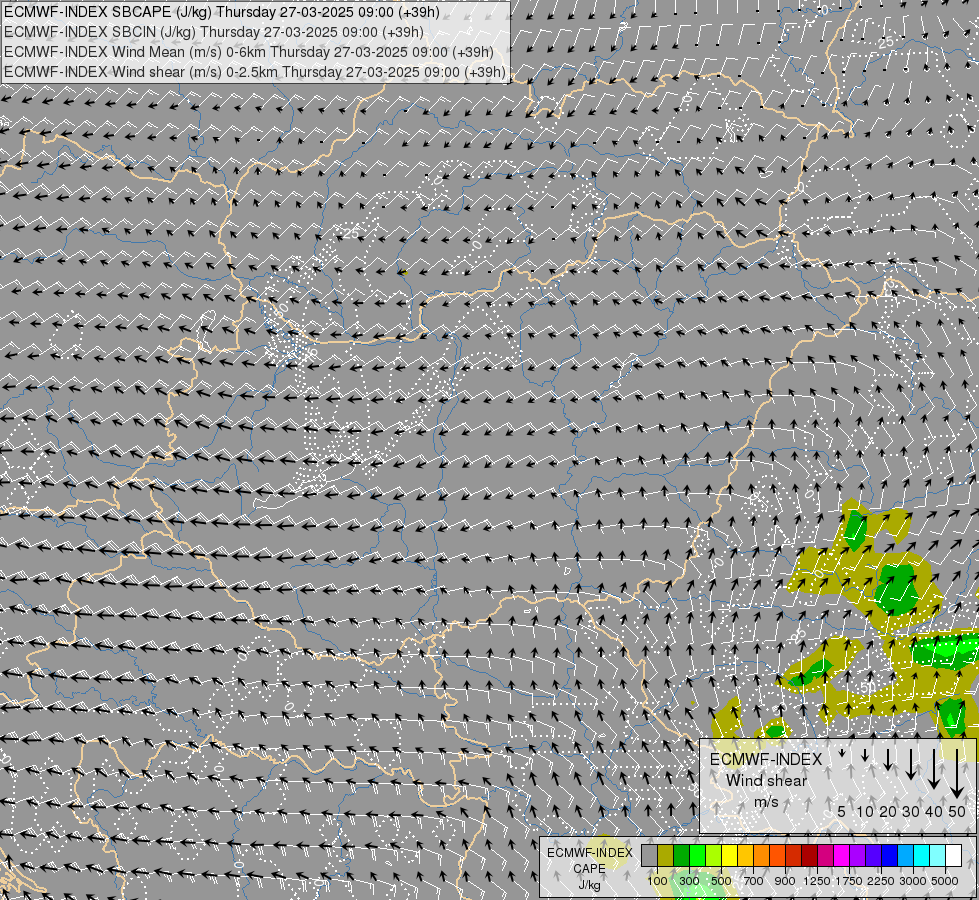Click the '900' CAPE scale label

(x=785, y=881)
